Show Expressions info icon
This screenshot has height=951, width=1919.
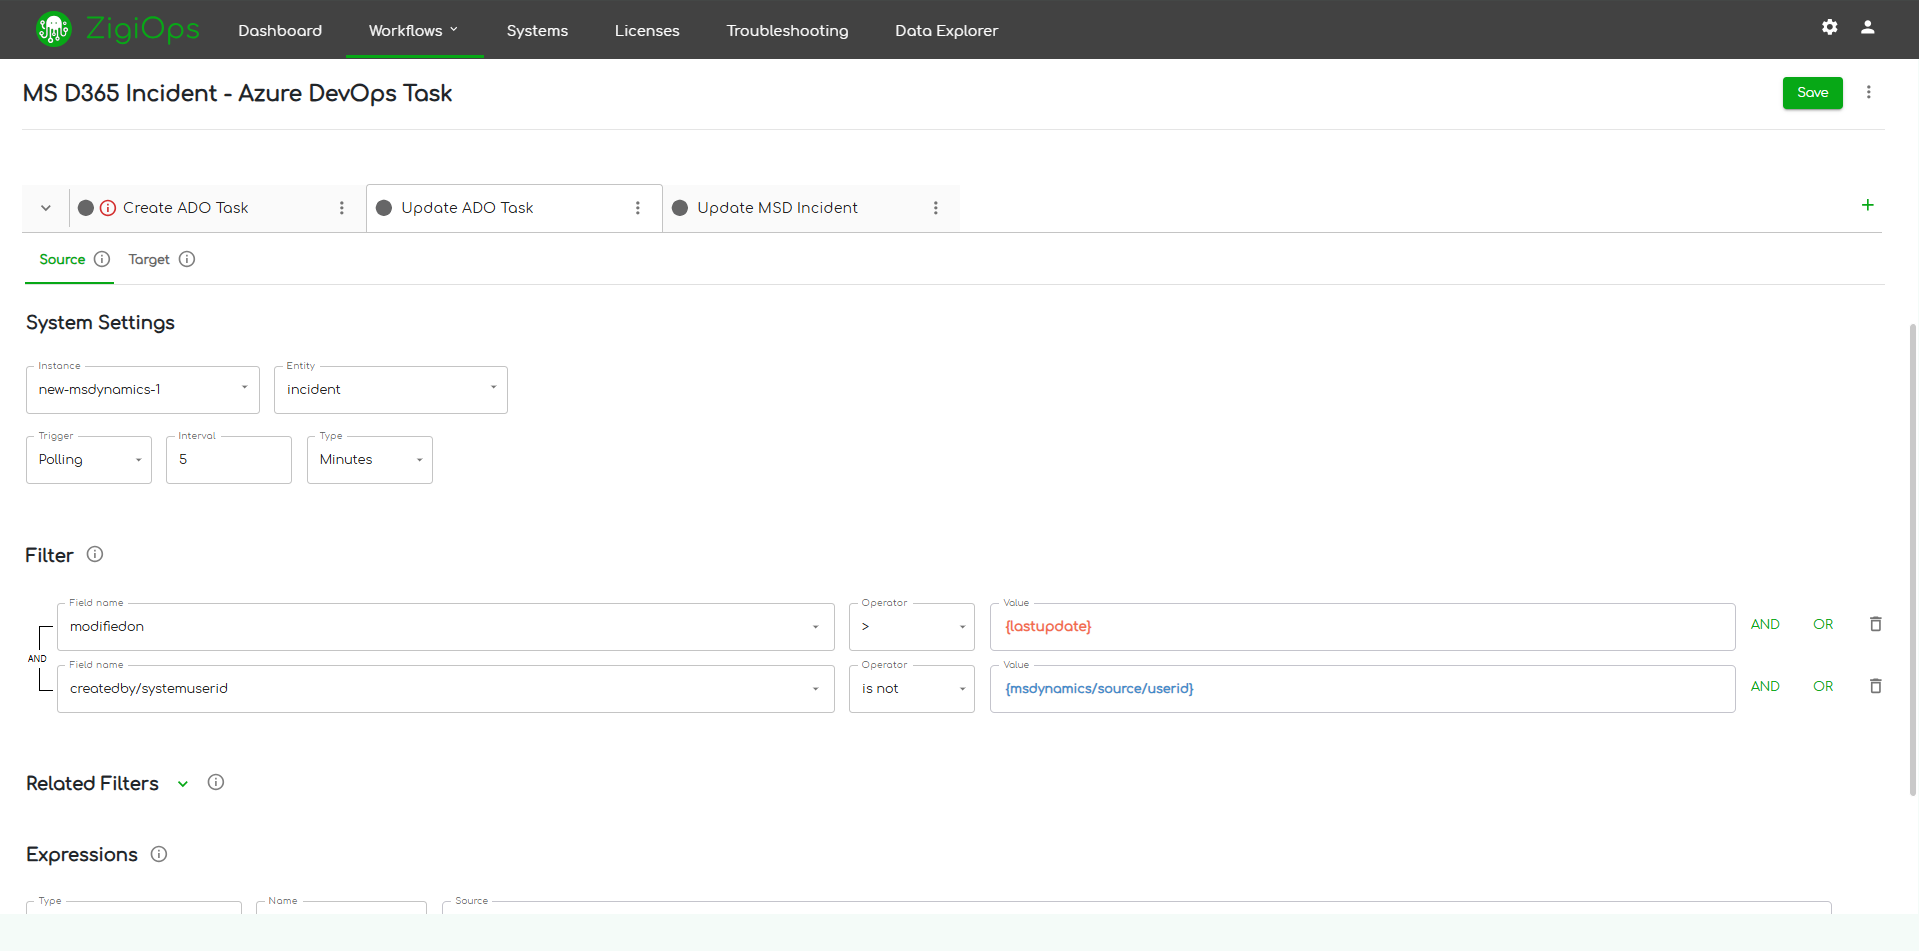point(159,854)
